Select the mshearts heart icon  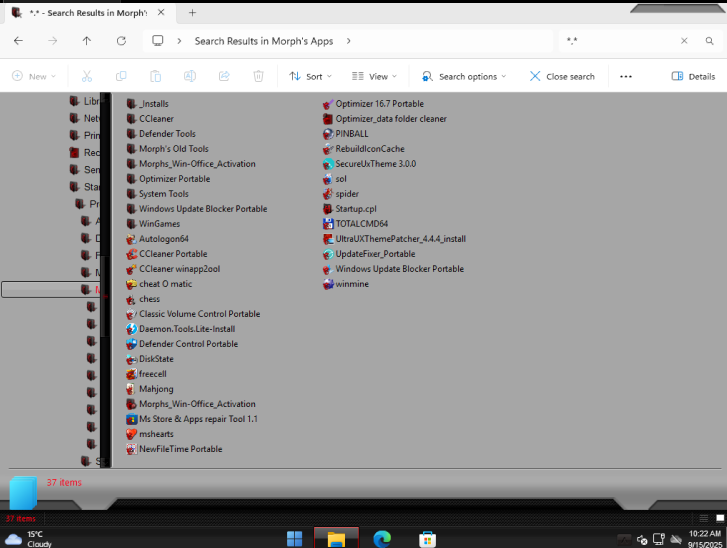click(x=132, y=434)
